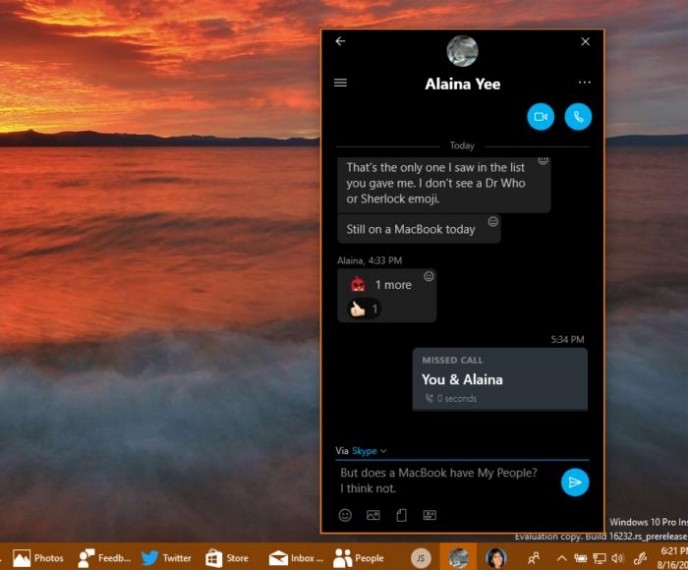Image resolution: width=688 pixels, height=570 pixels.
Task: Go back with the arrow button
Action: 340,42
